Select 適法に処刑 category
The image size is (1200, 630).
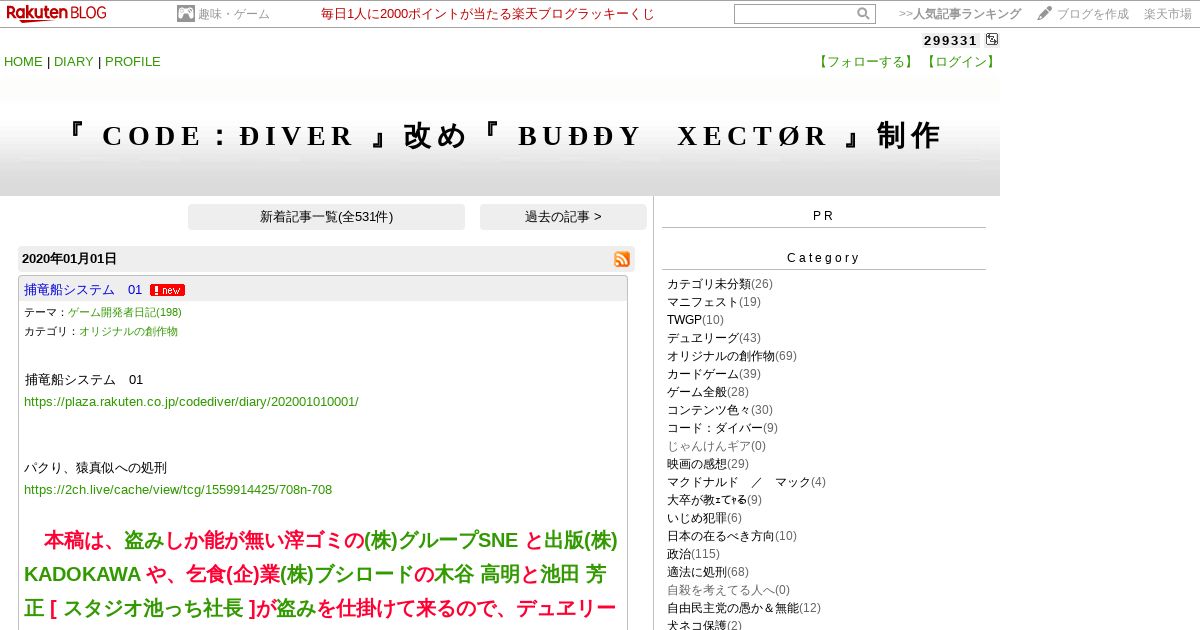coord(697,572)
